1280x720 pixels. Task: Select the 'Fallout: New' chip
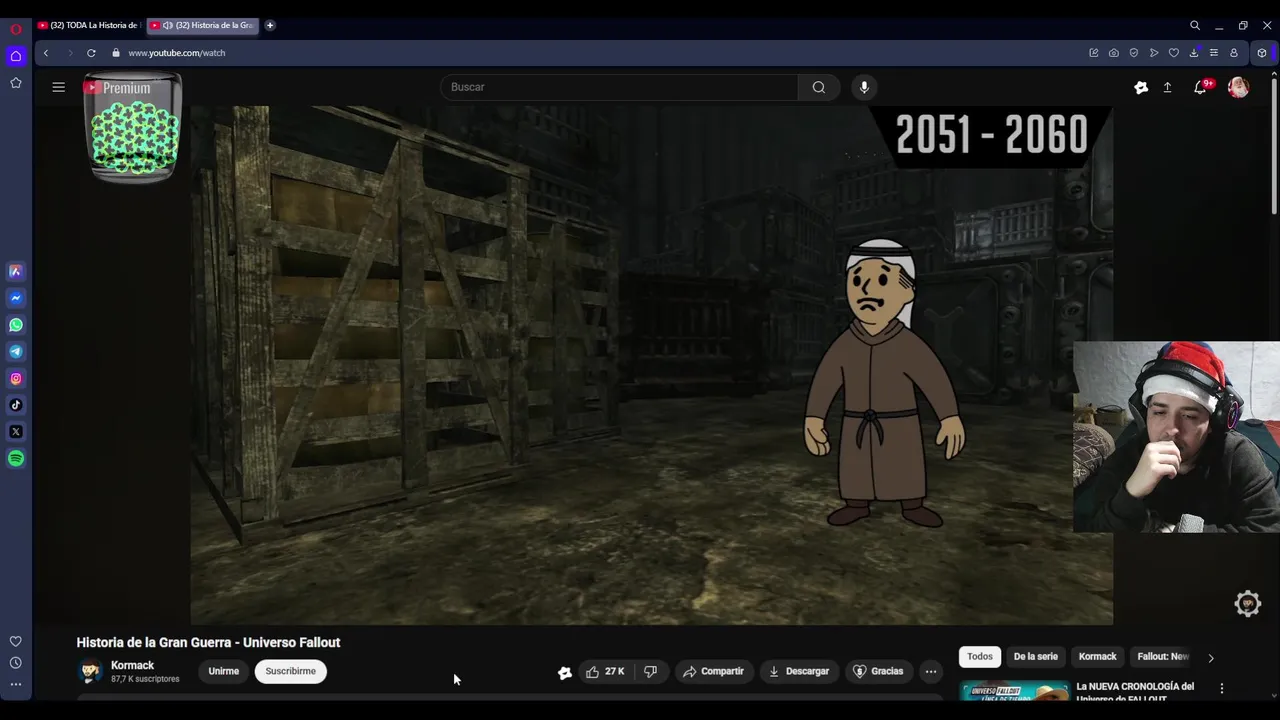(1163, 656)
